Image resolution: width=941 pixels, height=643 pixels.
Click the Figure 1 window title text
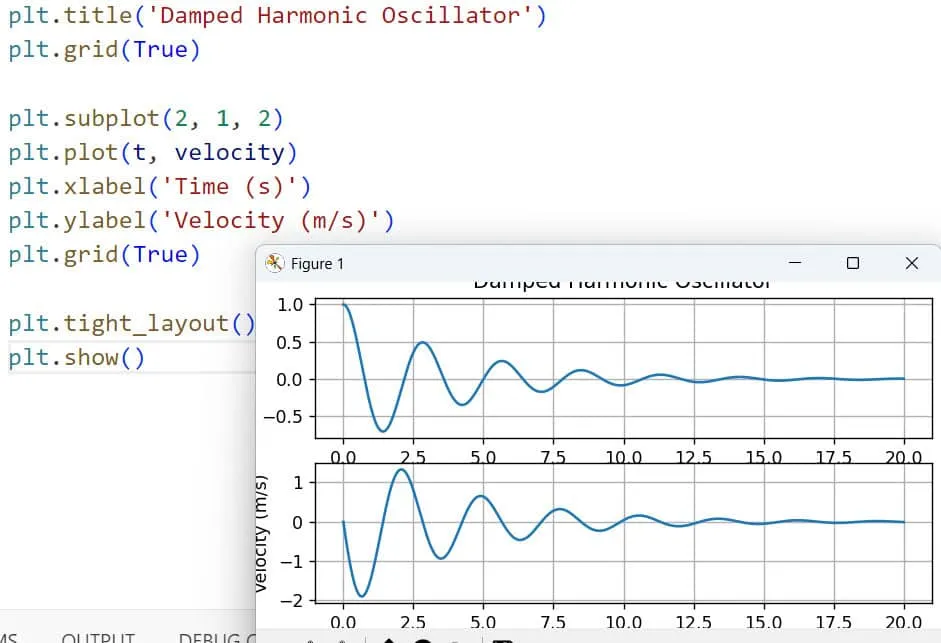point(317,264)
